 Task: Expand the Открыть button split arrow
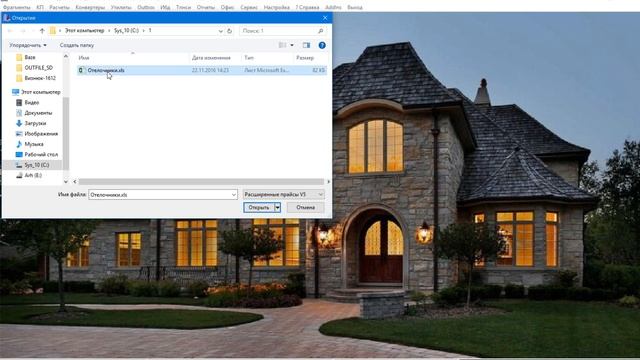278,207
